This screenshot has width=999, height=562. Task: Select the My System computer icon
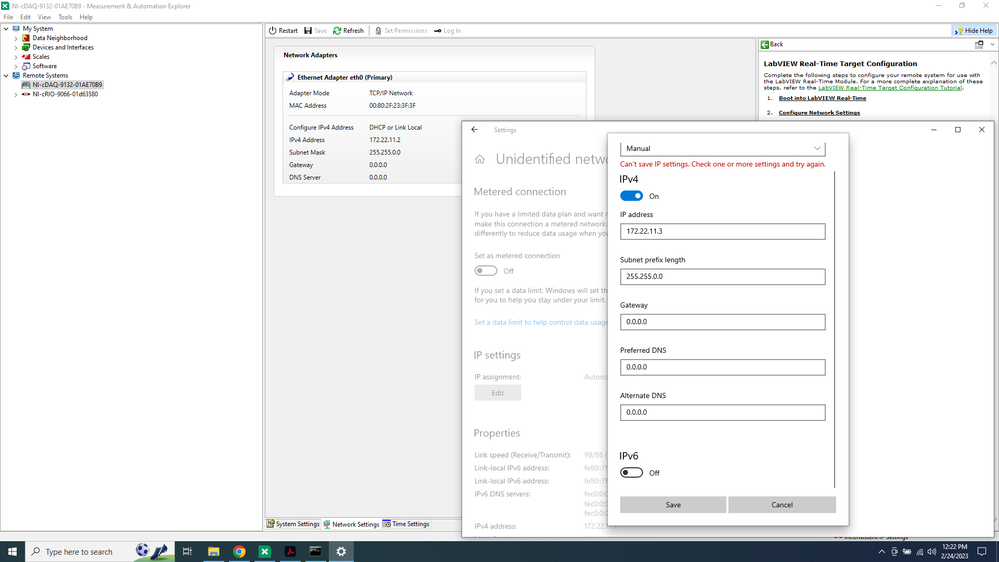tap(17, 29)
